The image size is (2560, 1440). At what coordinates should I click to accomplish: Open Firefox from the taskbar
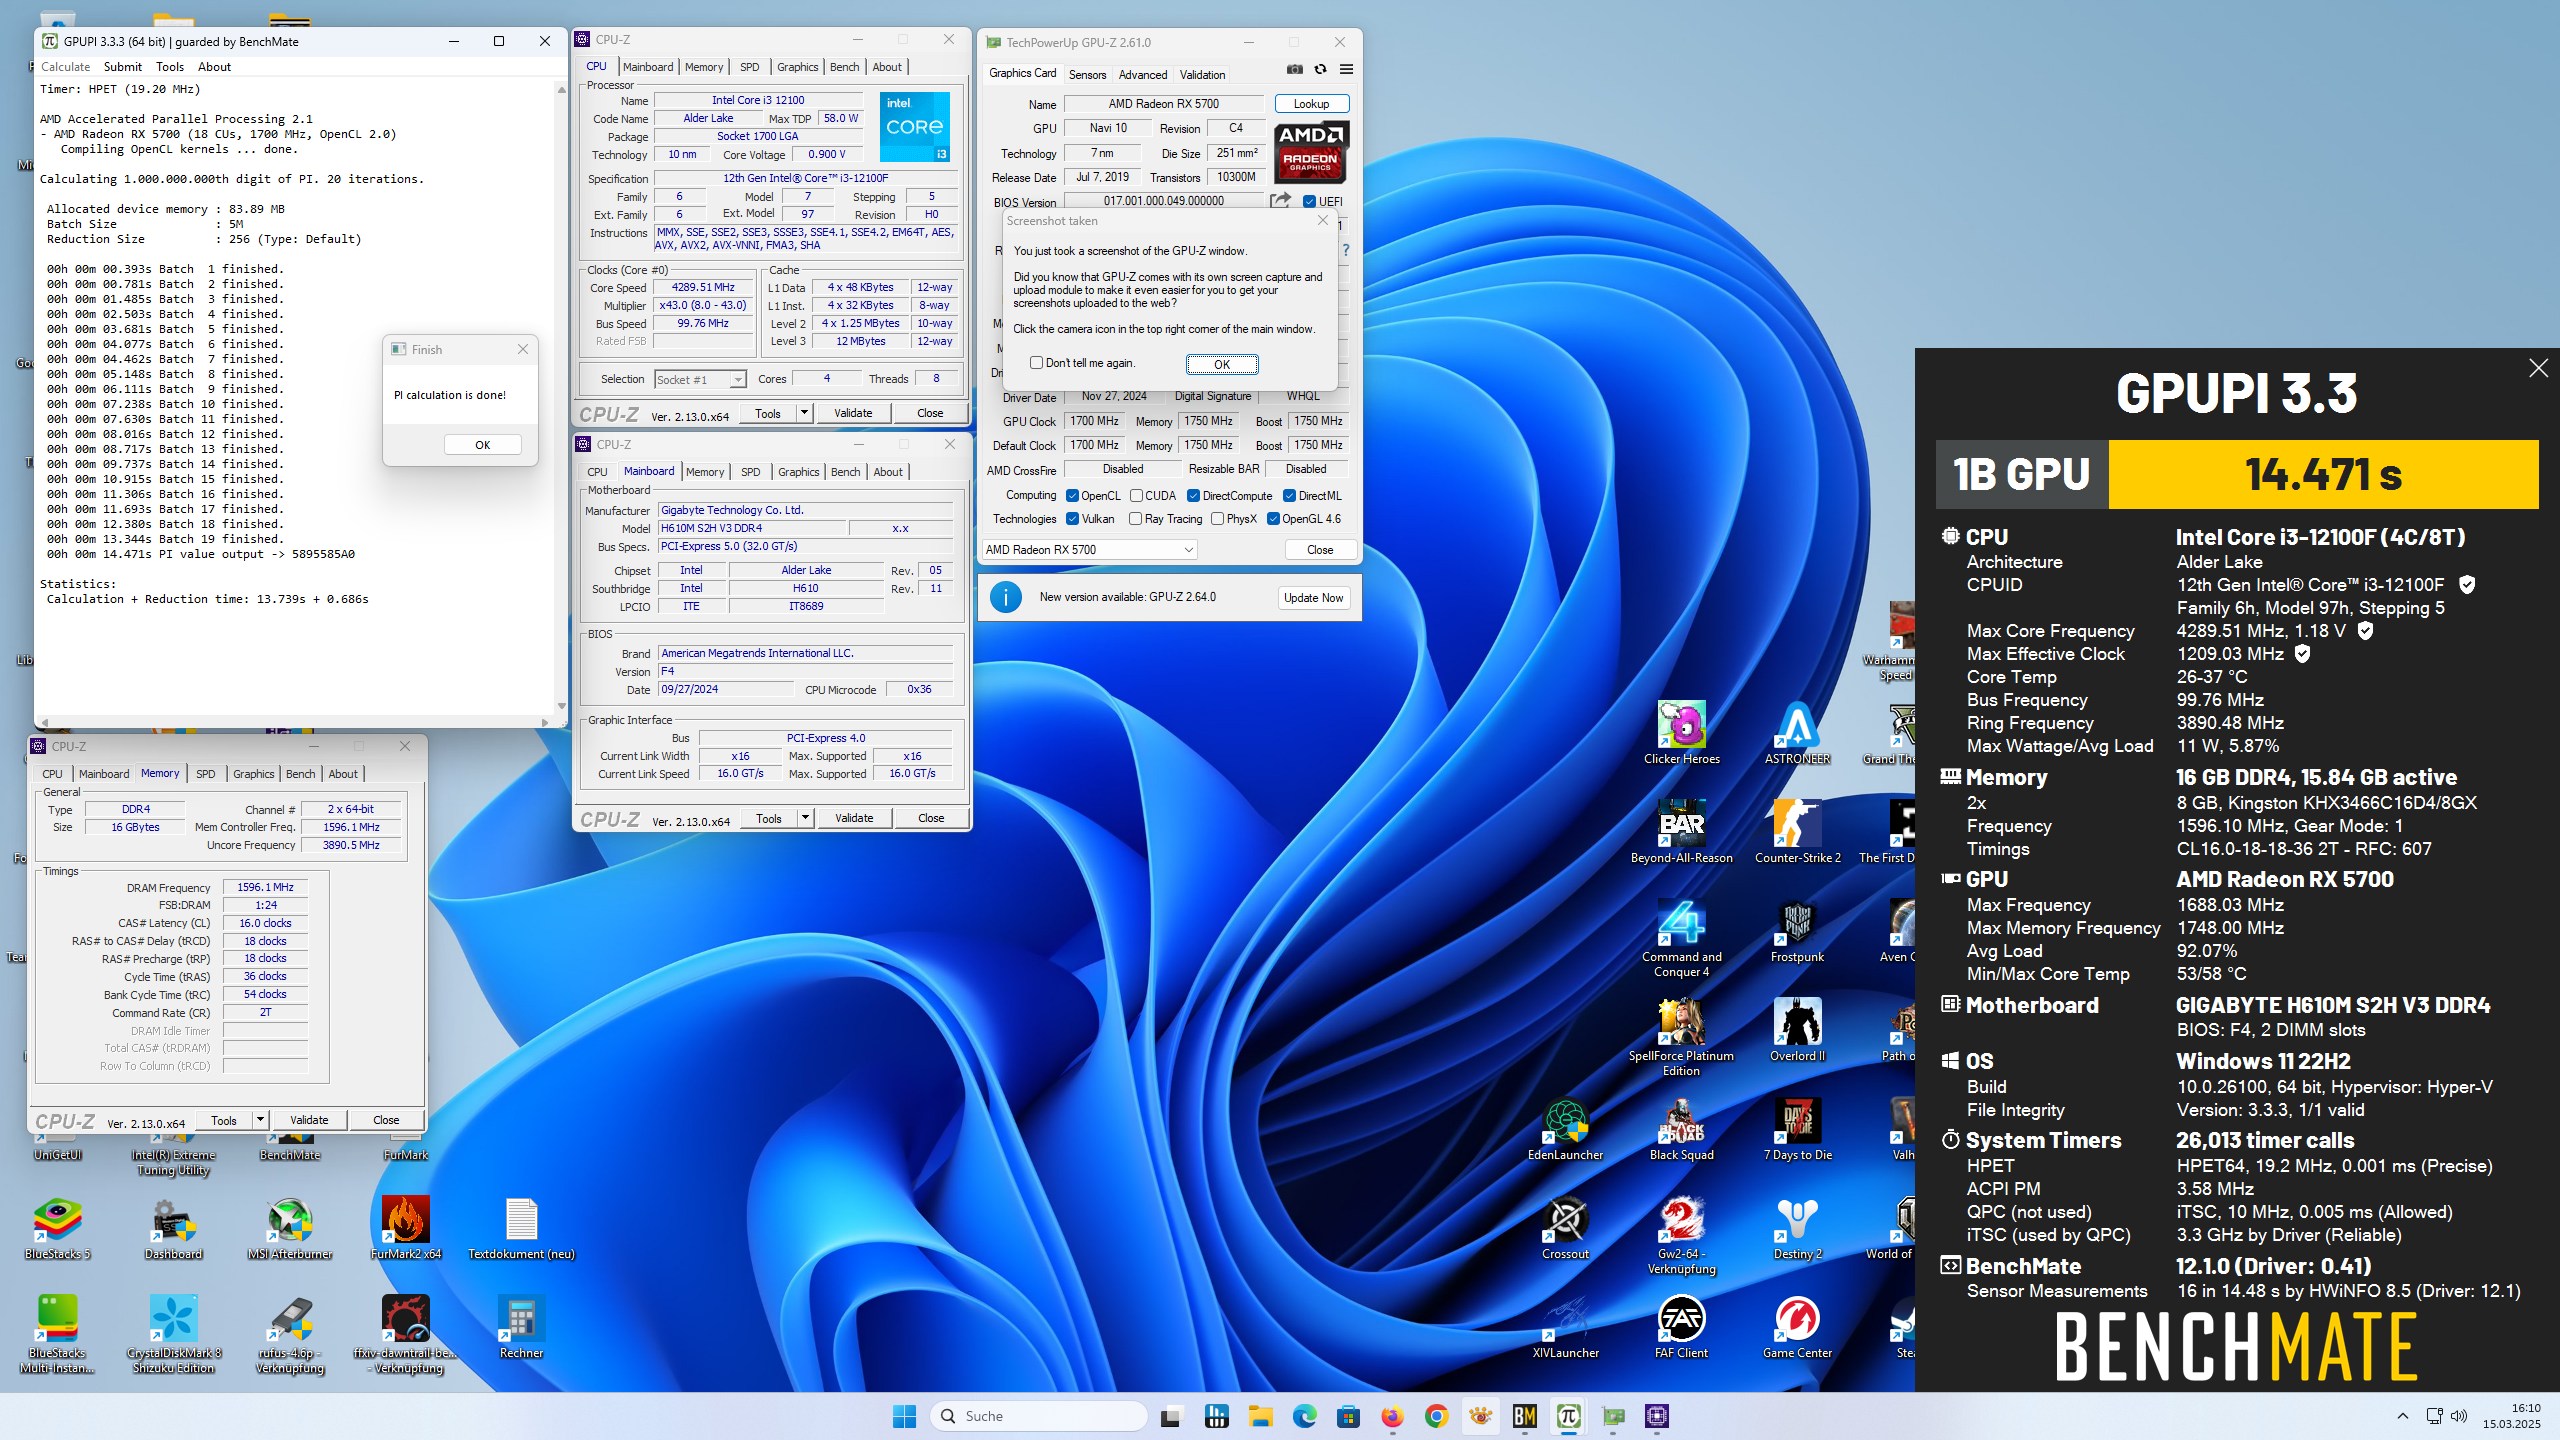1392,1416
